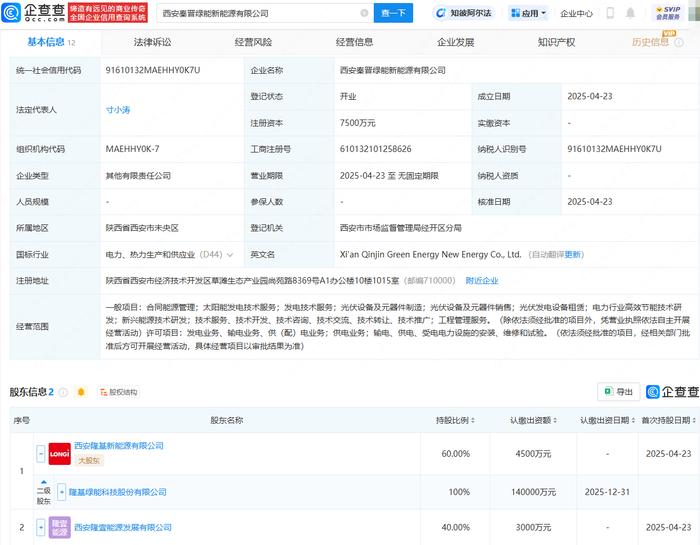
Task: Select organization code MAEHHY0K-7 value
Action: point(132,149)
